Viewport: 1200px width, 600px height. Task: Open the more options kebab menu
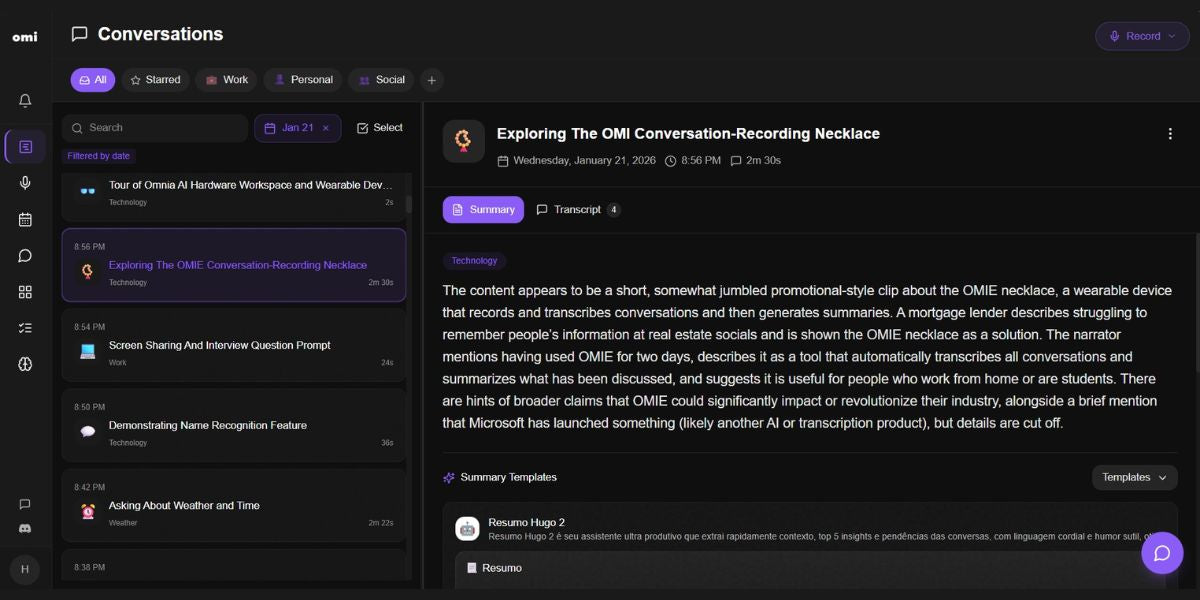coord(1170,134)
